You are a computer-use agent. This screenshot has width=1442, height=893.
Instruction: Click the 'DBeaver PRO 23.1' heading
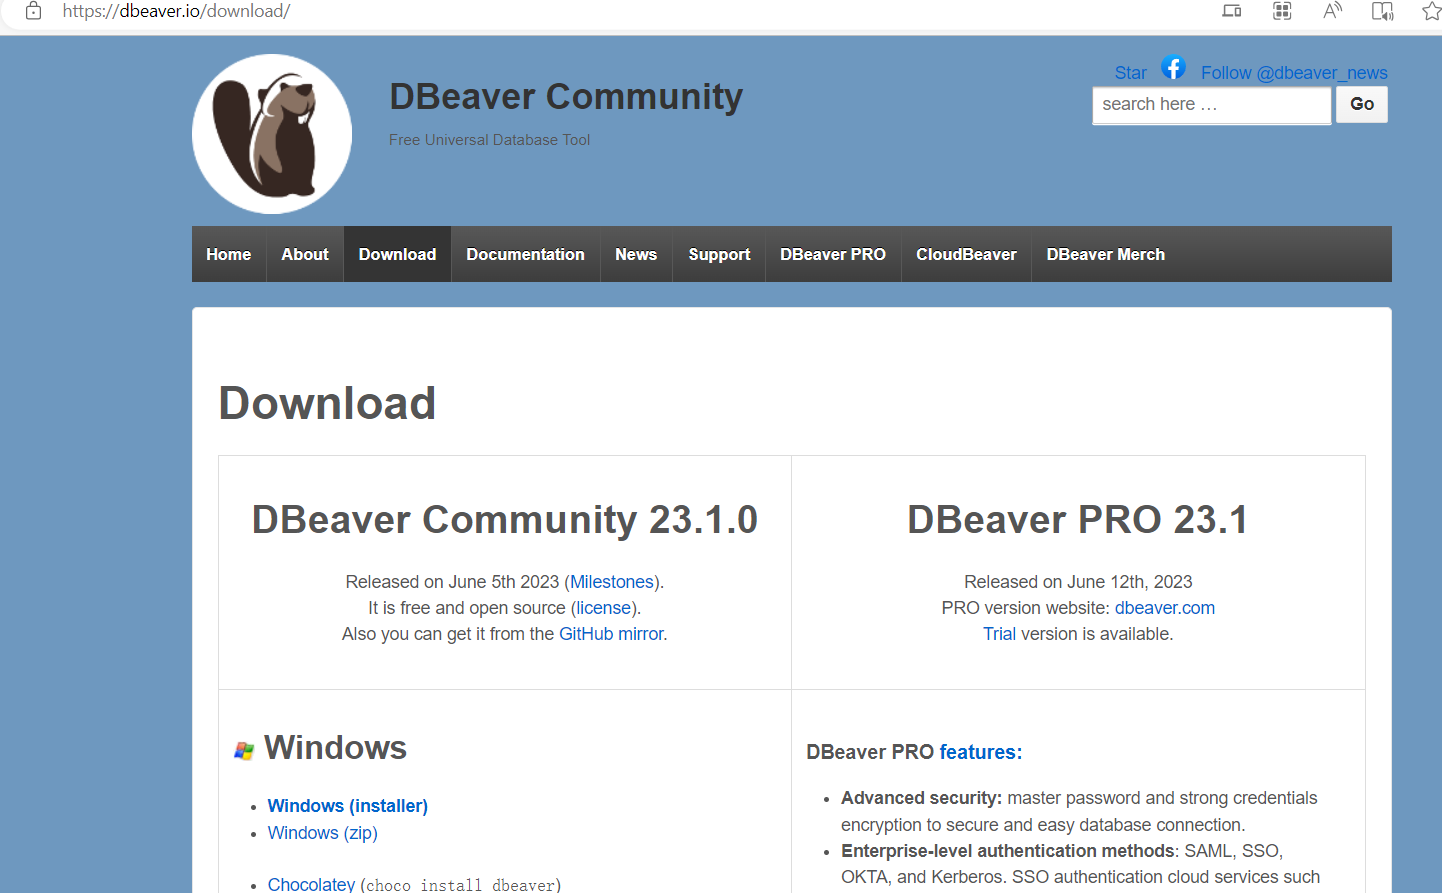pyautogui.click(x=1078, y=520)
